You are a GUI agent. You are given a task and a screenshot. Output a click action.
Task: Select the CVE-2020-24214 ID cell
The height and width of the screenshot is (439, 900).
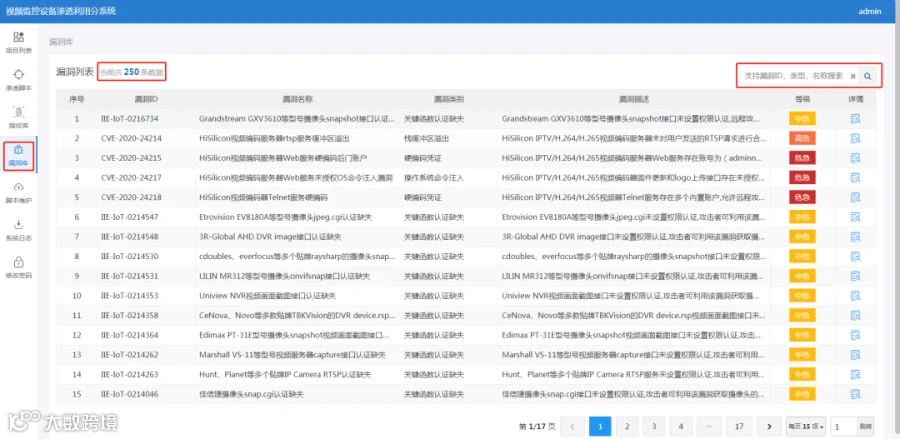pos(131,138)
